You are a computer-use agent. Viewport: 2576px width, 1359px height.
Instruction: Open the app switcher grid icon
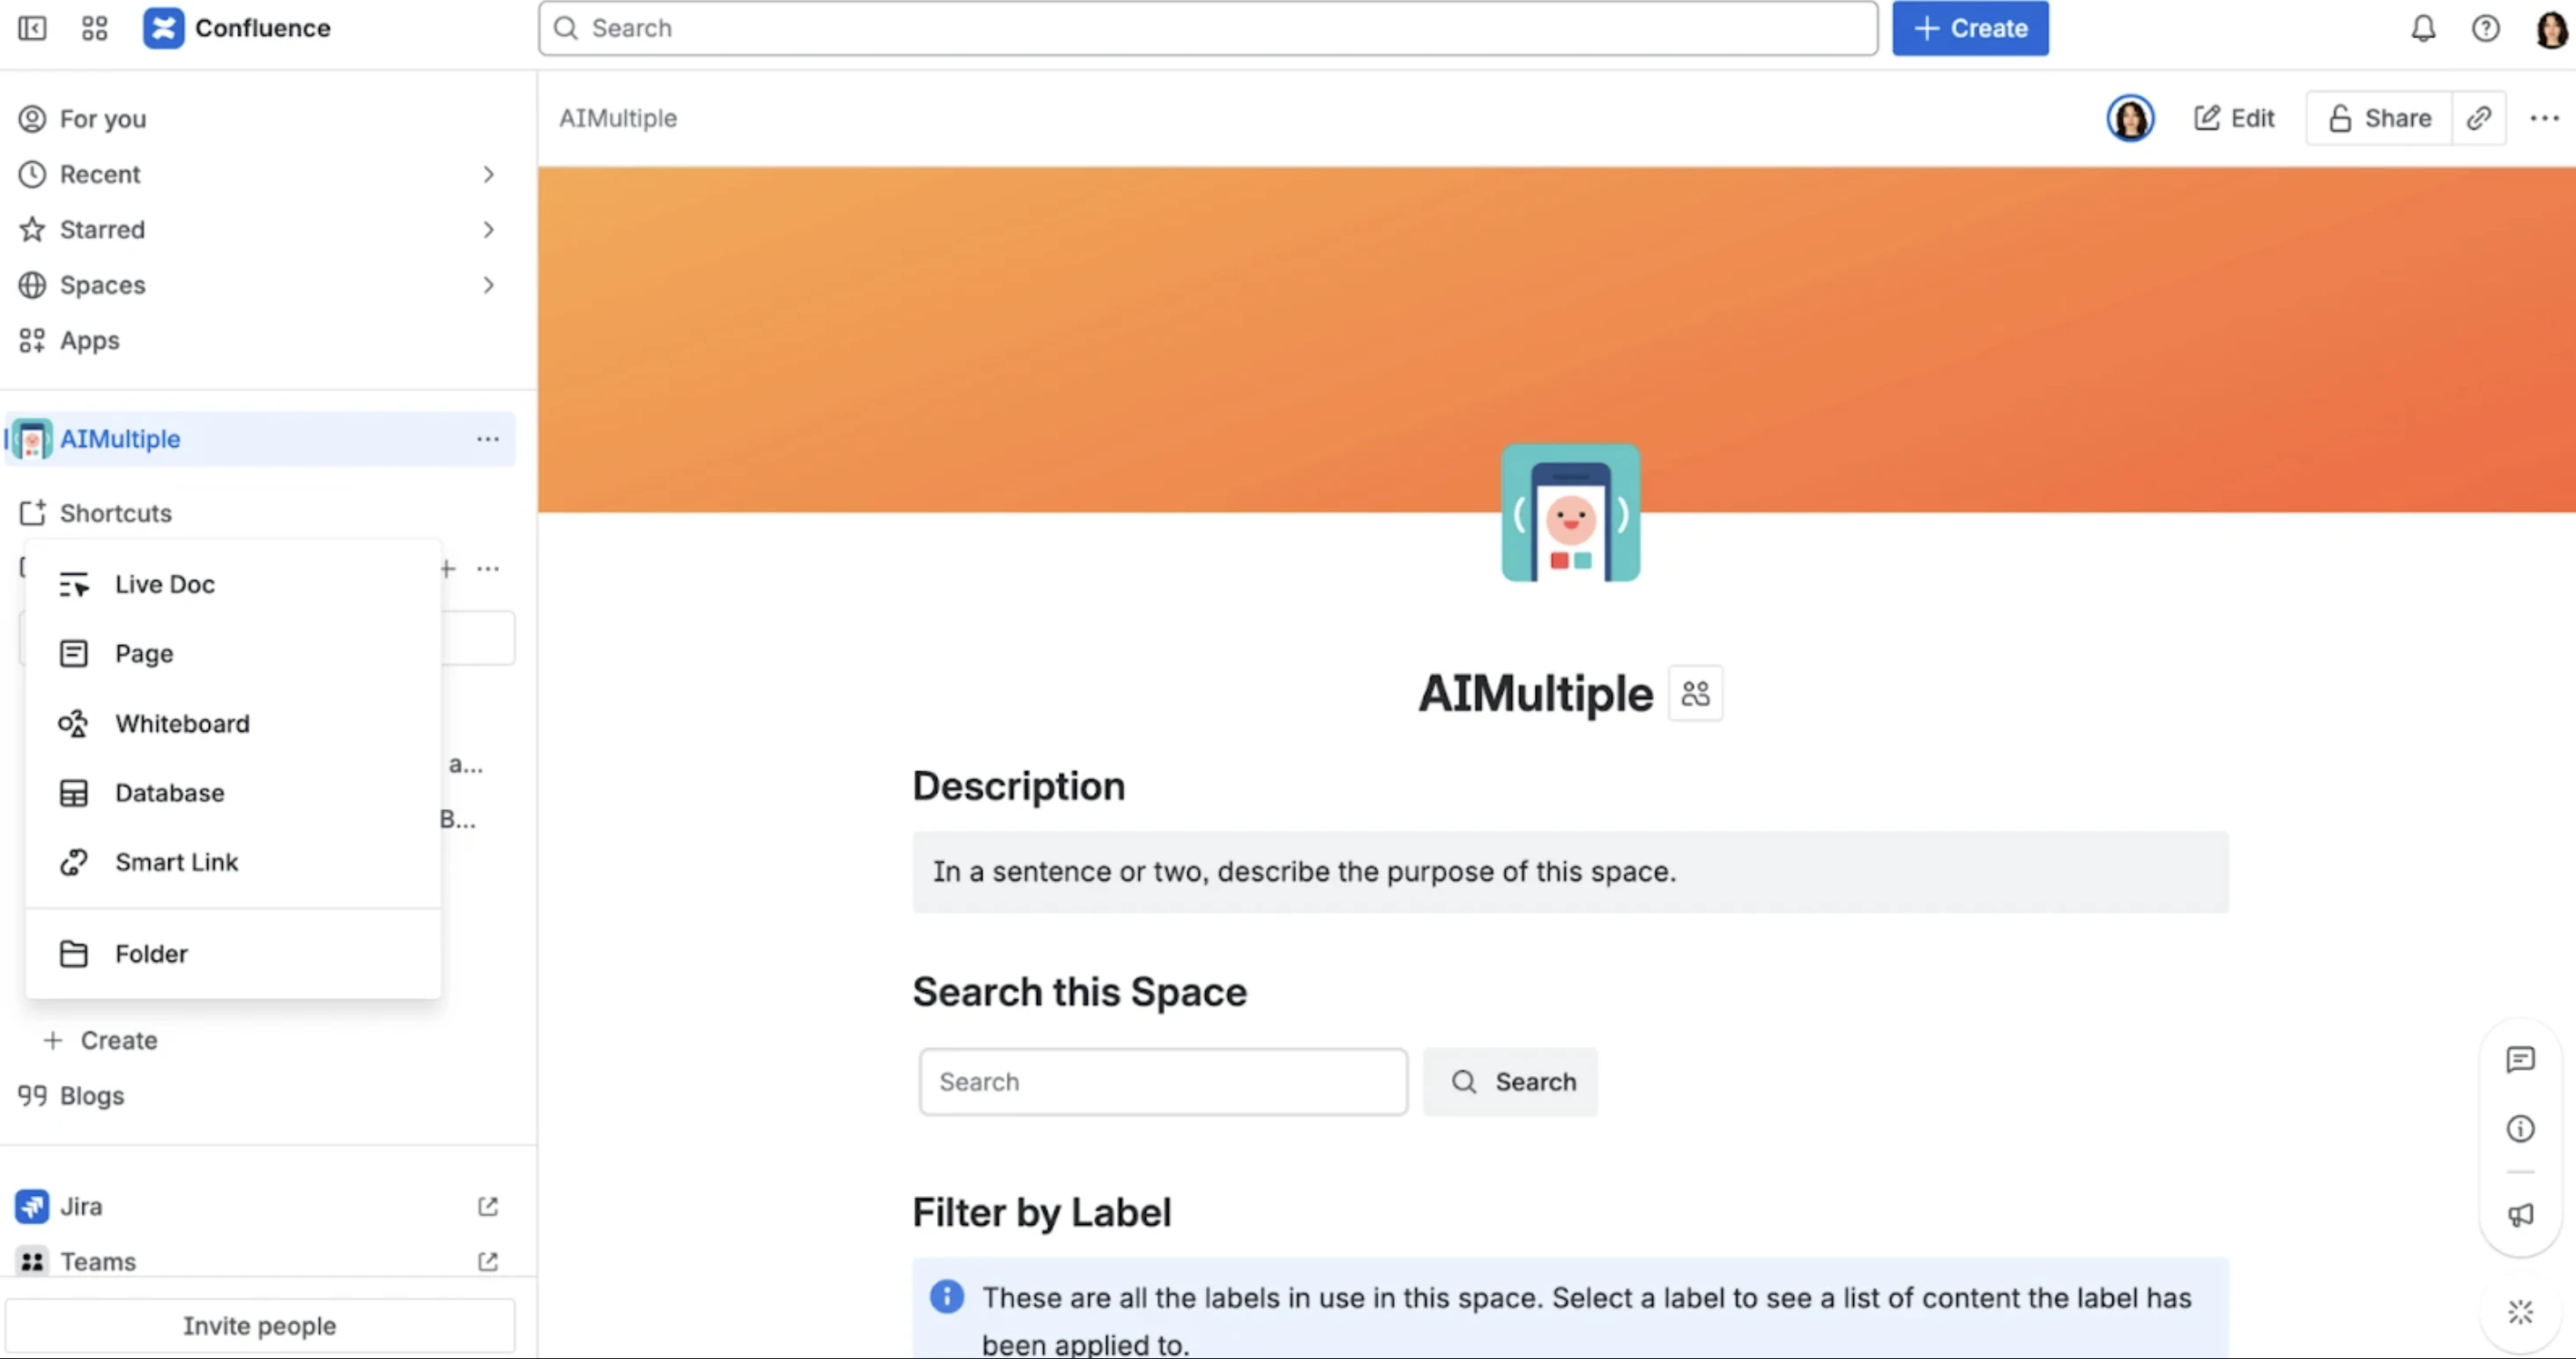coord(94,28)
